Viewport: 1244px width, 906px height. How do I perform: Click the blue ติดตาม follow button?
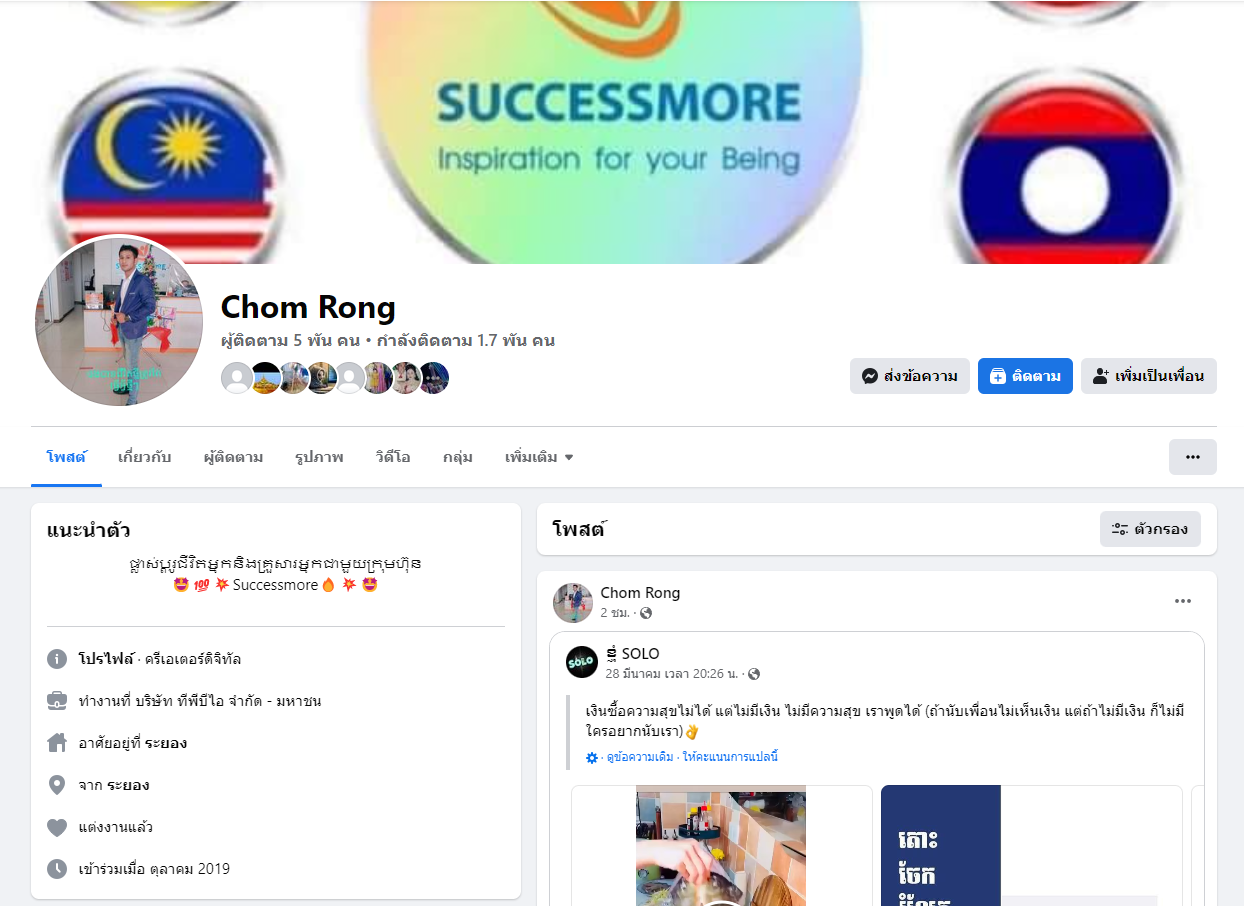(1025, 376)
